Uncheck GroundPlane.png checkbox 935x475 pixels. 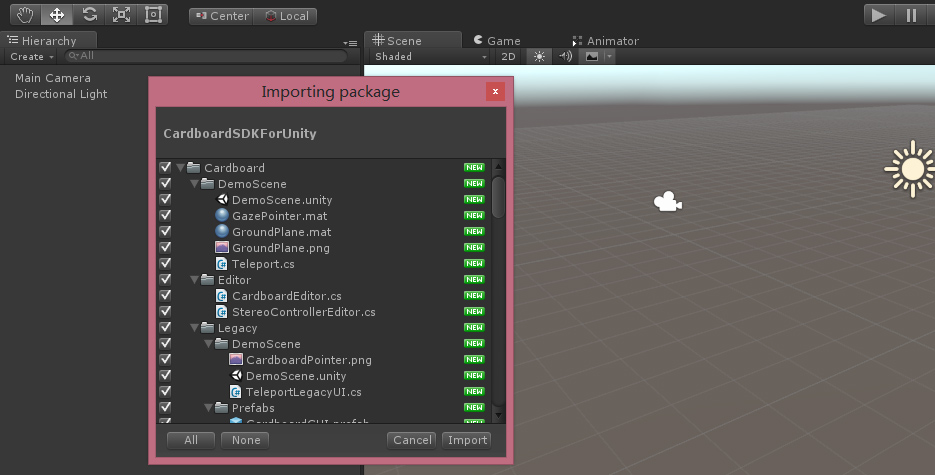click(165, 247)
